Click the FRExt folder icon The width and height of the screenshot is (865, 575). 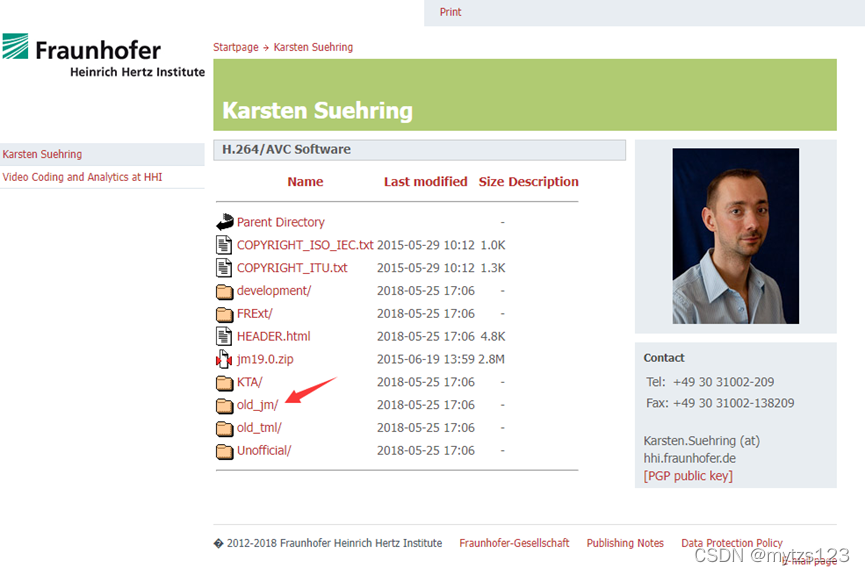coord(224,314)
